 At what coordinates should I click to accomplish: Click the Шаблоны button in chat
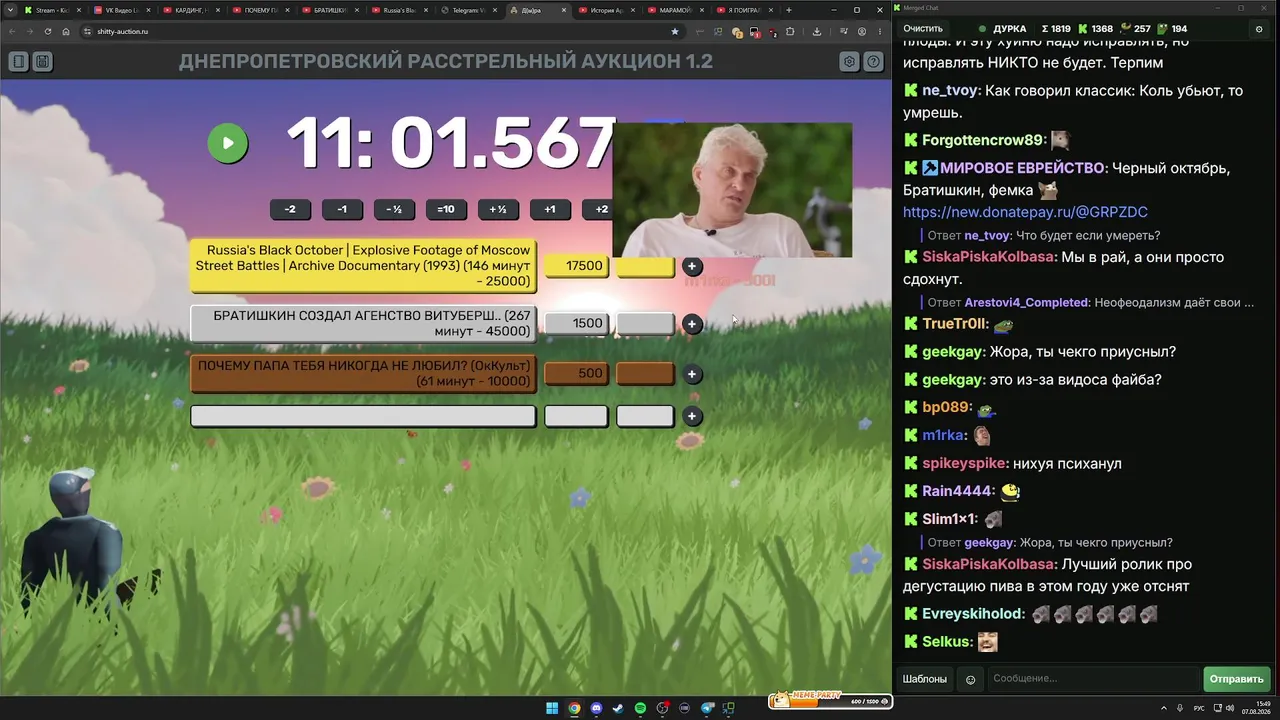point(925,679)
